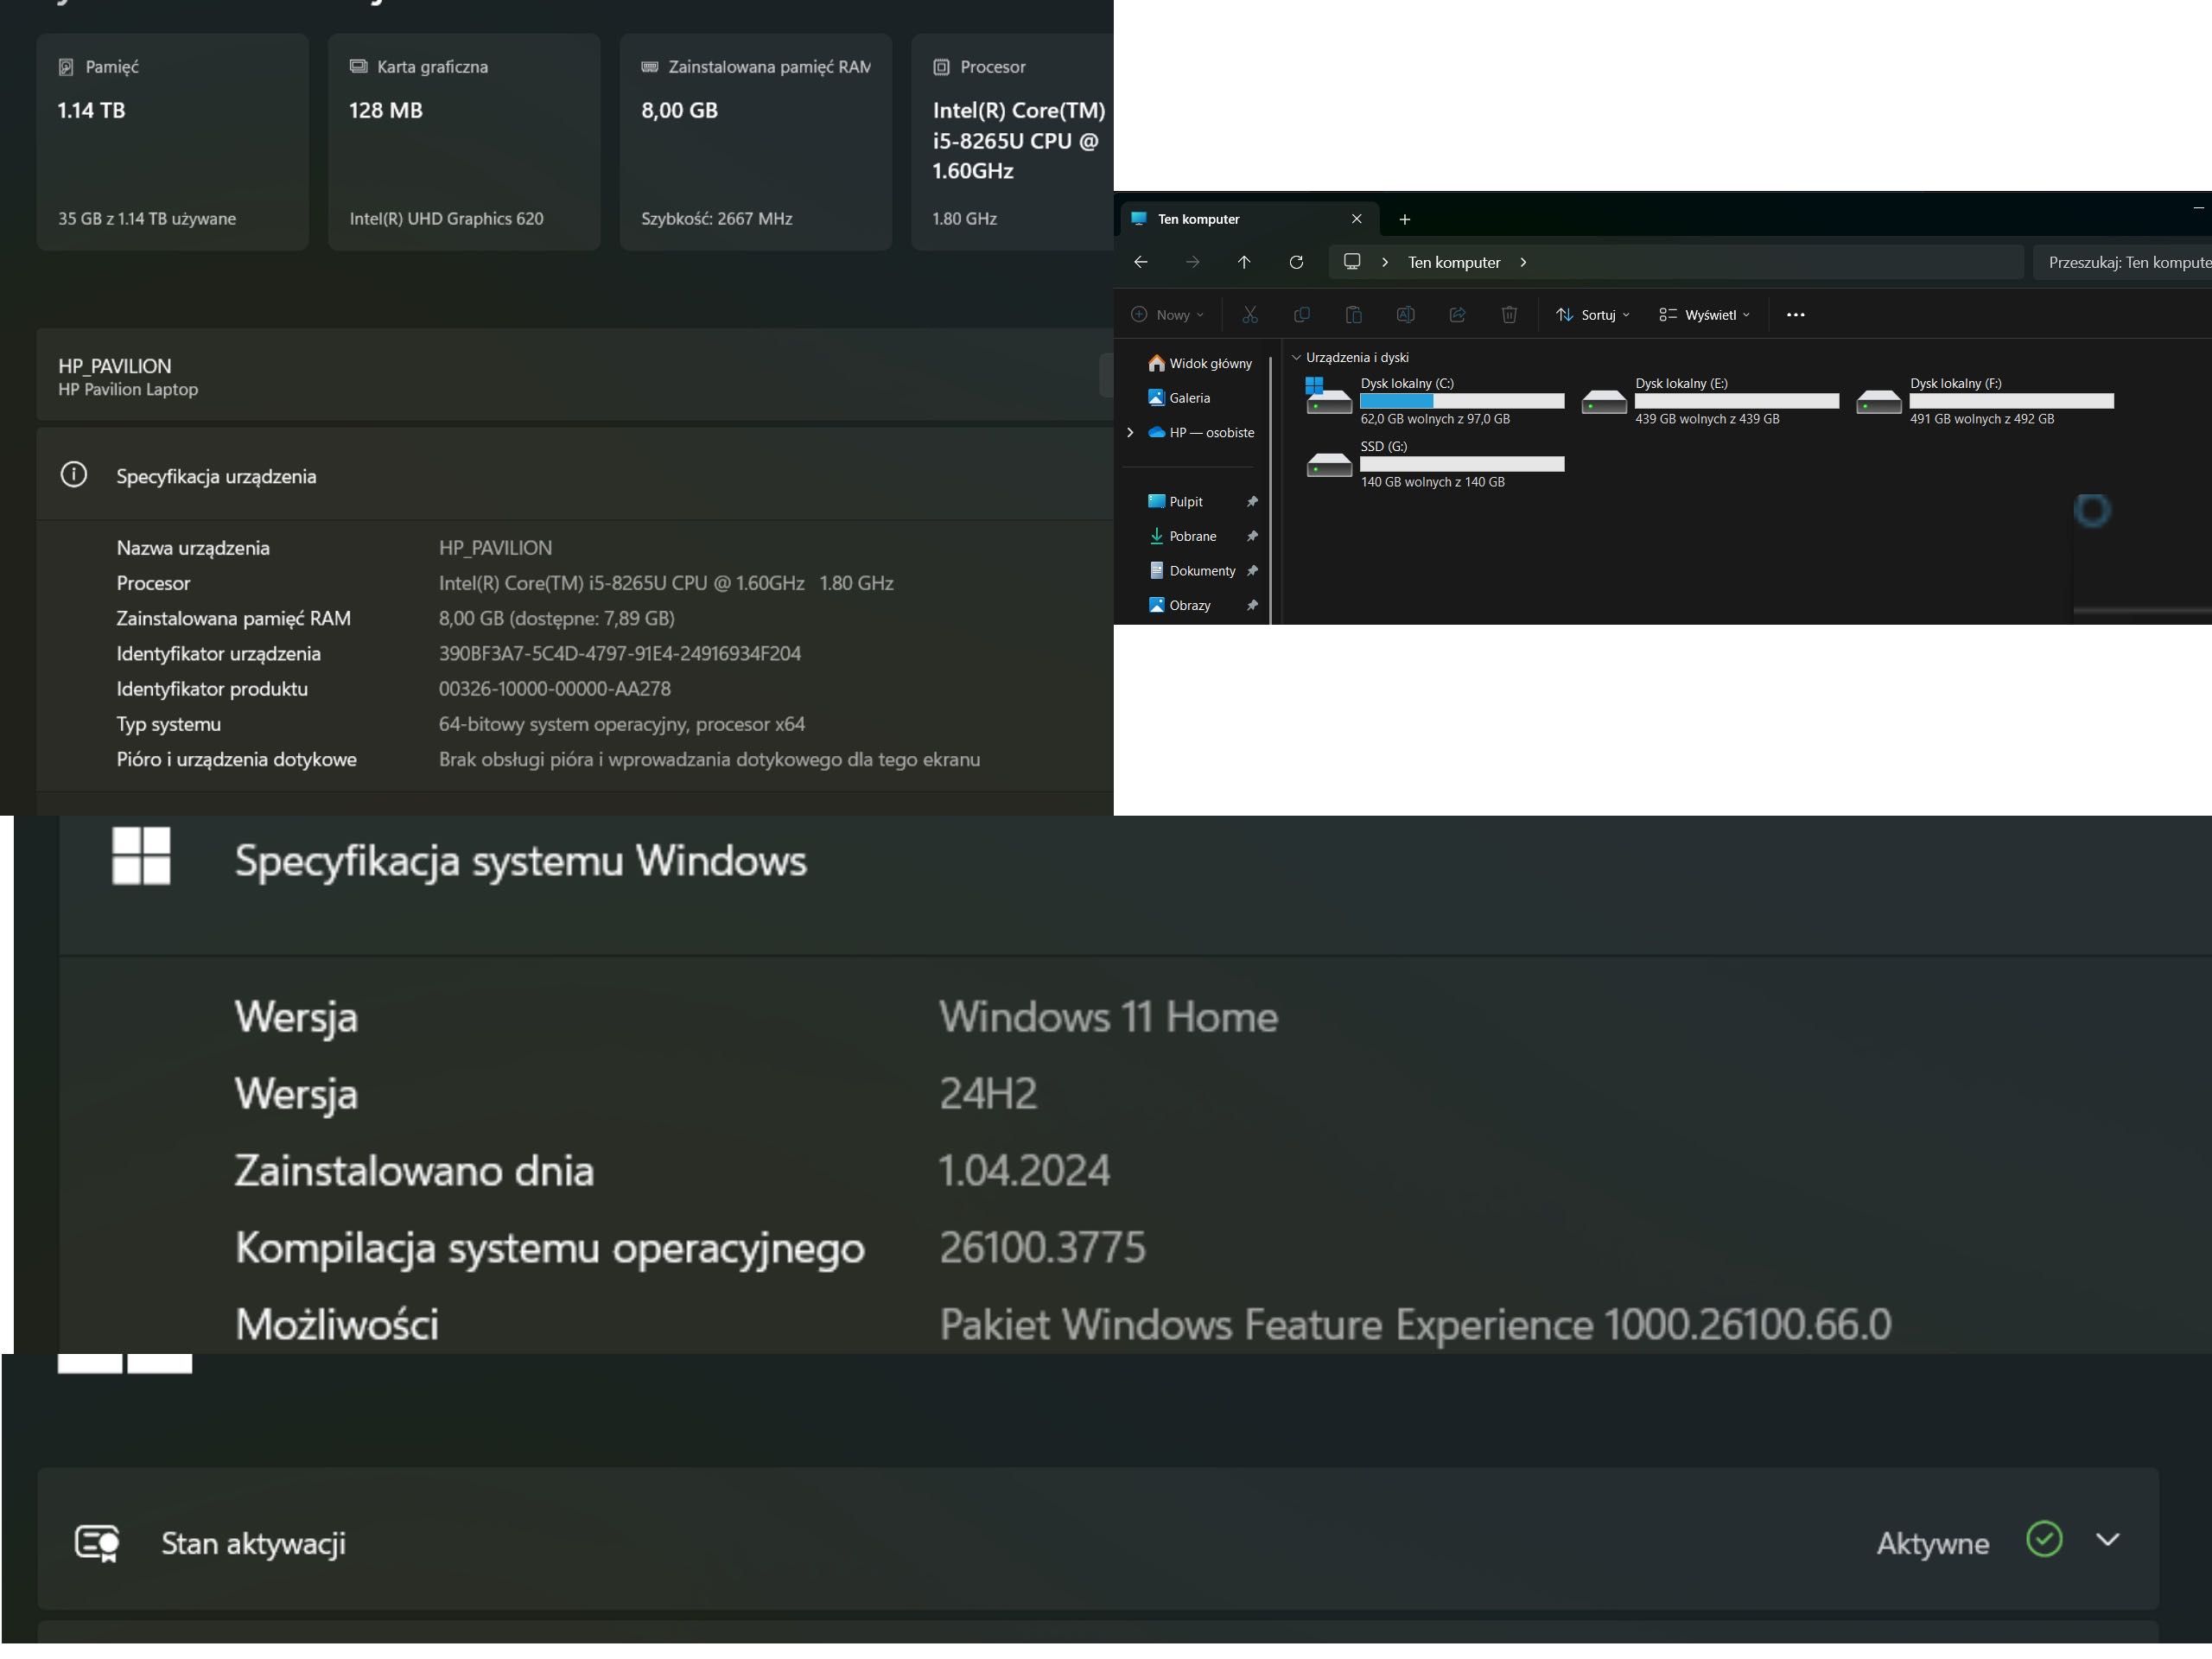Viewport: 2212px width, 1659px height.
Task: Click the SSD (G:) usage bar
Action: 1462,464
